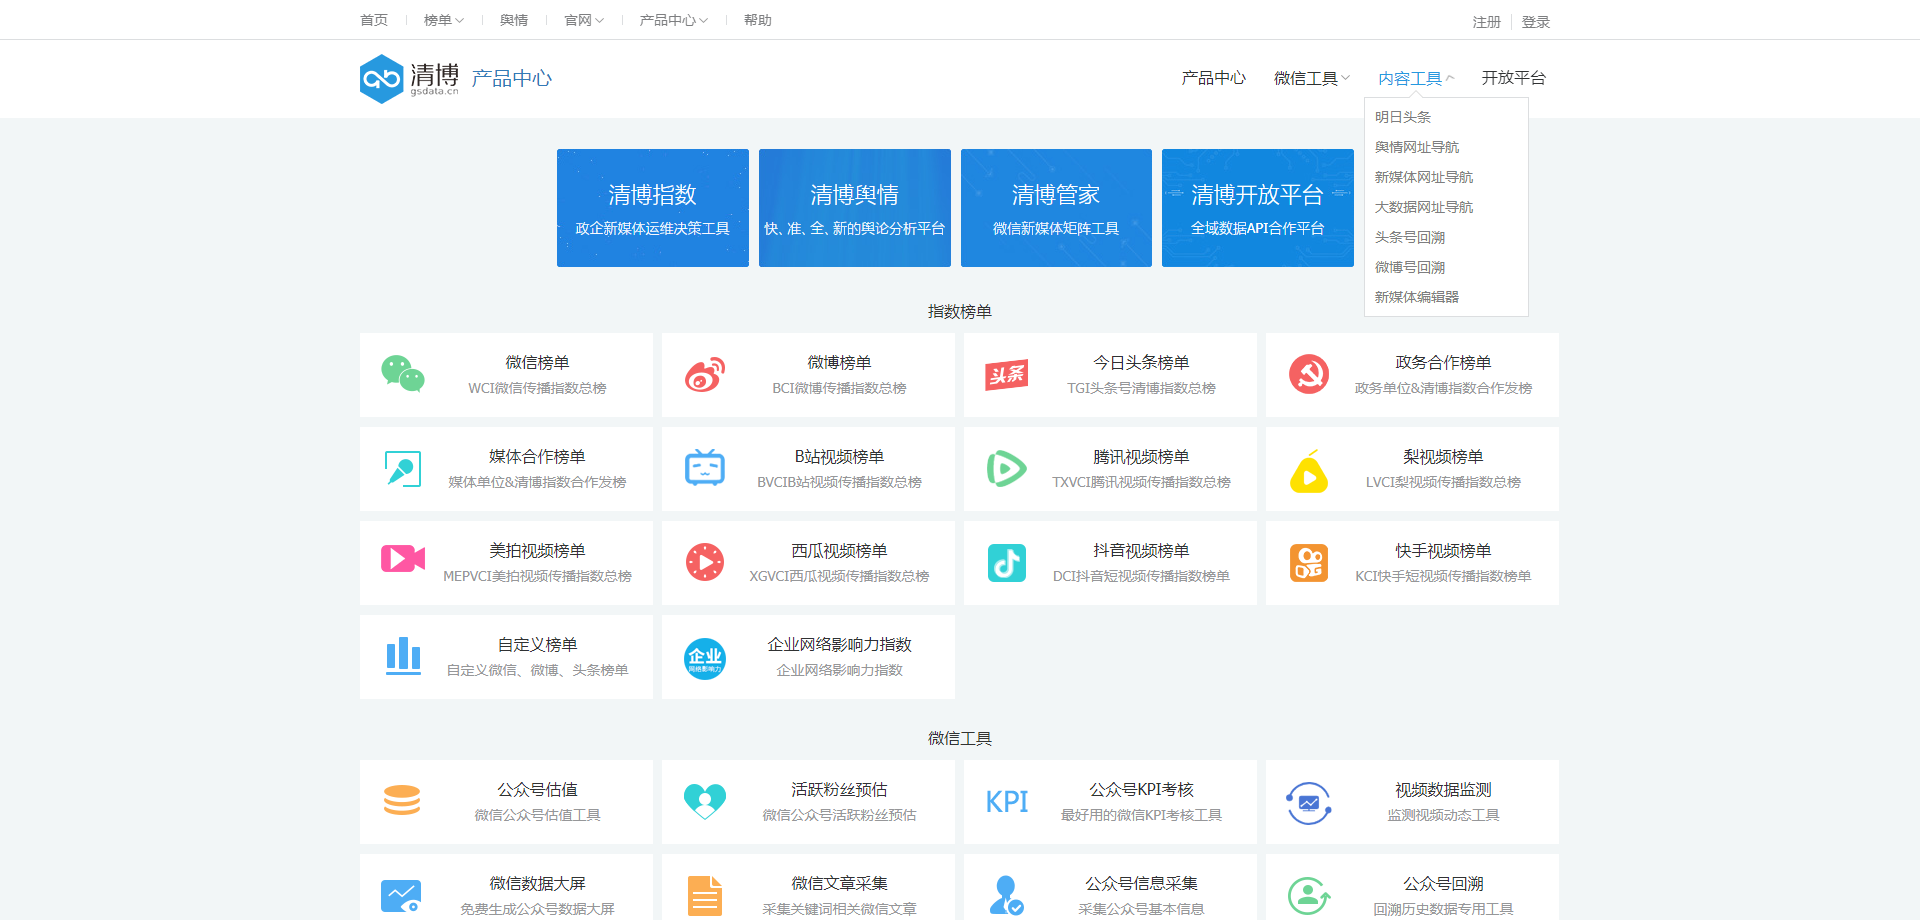Open the 微博榜单 Weibo icon
Image resolution: width=1920 pixels, height=920 pixels.
click(x=705, y=375)
